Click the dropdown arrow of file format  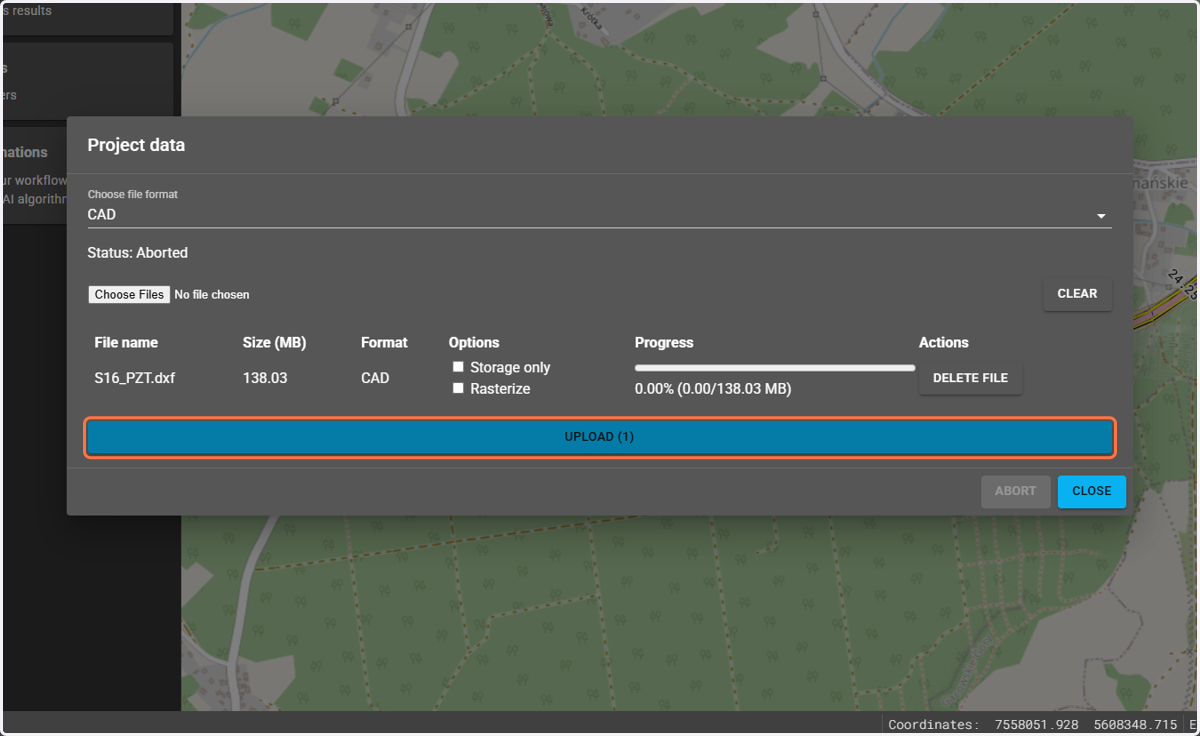1101,216
